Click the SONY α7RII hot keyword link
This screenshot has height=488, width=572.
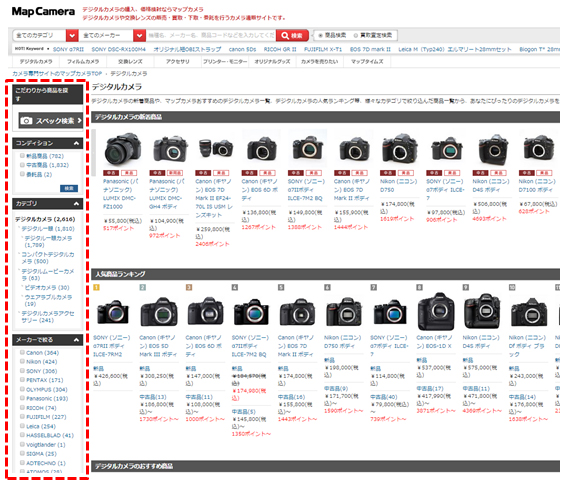68,49
